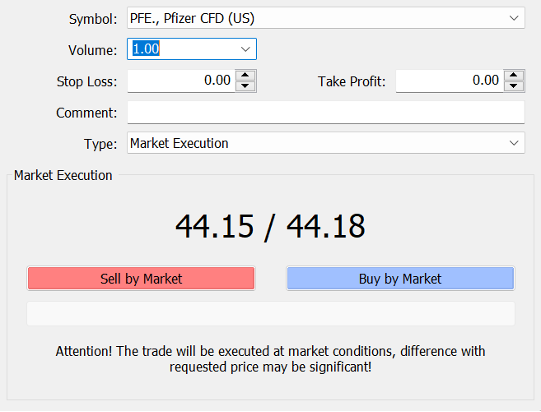This screenshot has width=541, height=412.
Task: Select the PFE Pfizer CFD symbol box
Action: 326,18
